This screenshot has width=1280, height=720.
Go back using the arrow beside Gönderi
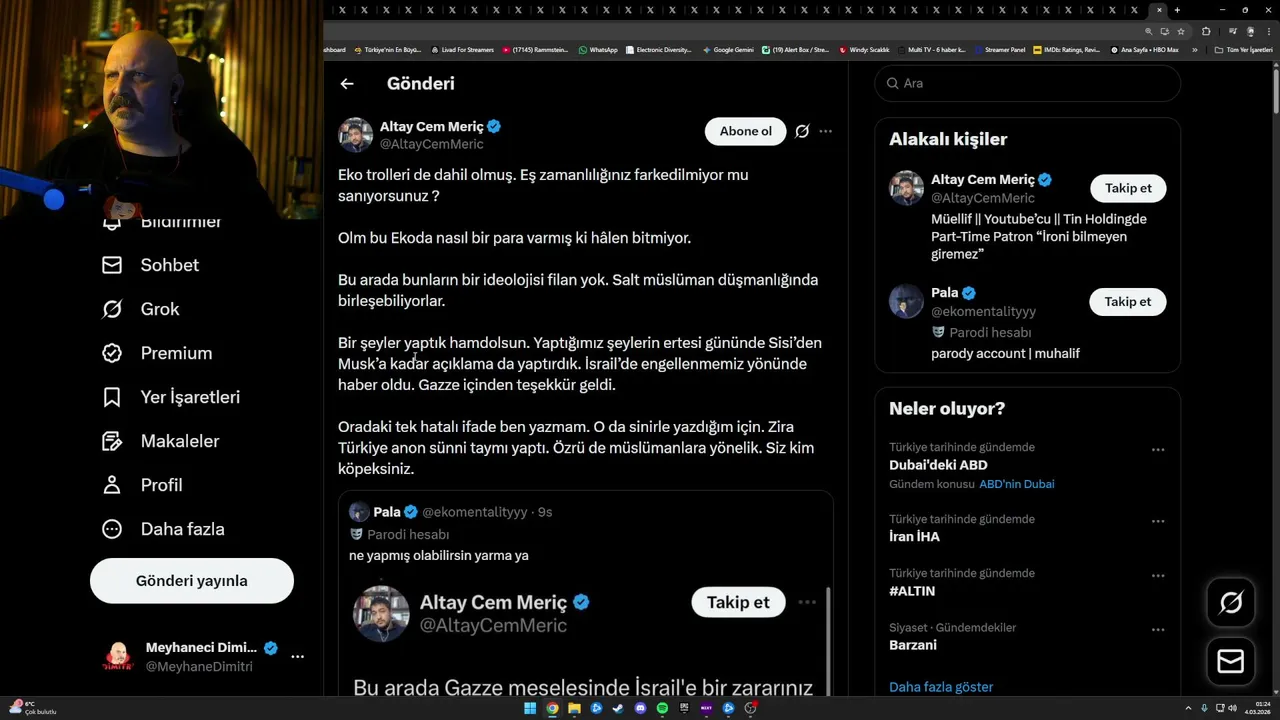click(347, 84)
